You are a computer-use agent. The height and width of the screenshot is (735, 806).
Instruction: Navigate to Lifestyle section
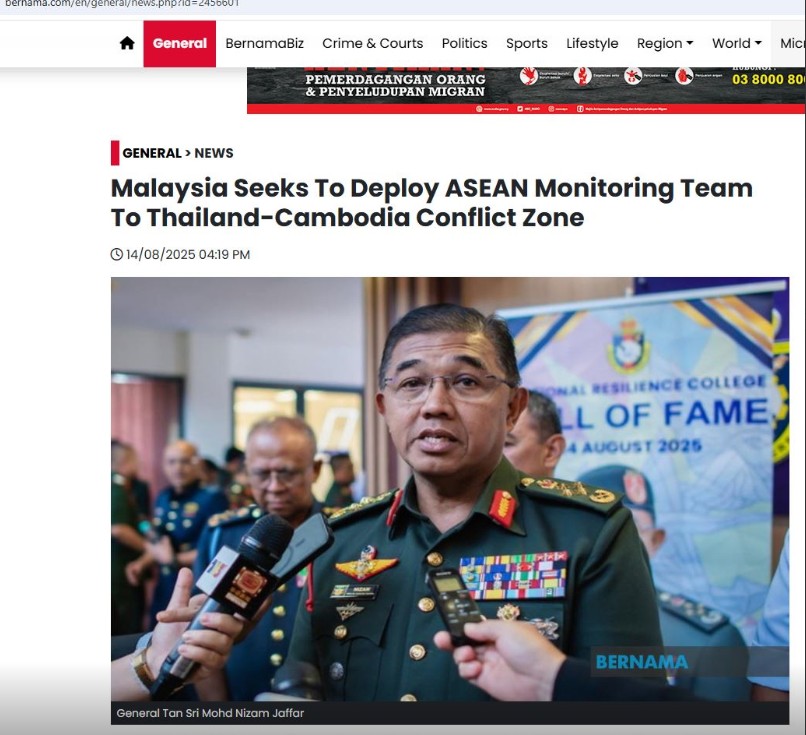tap(592, 44)
